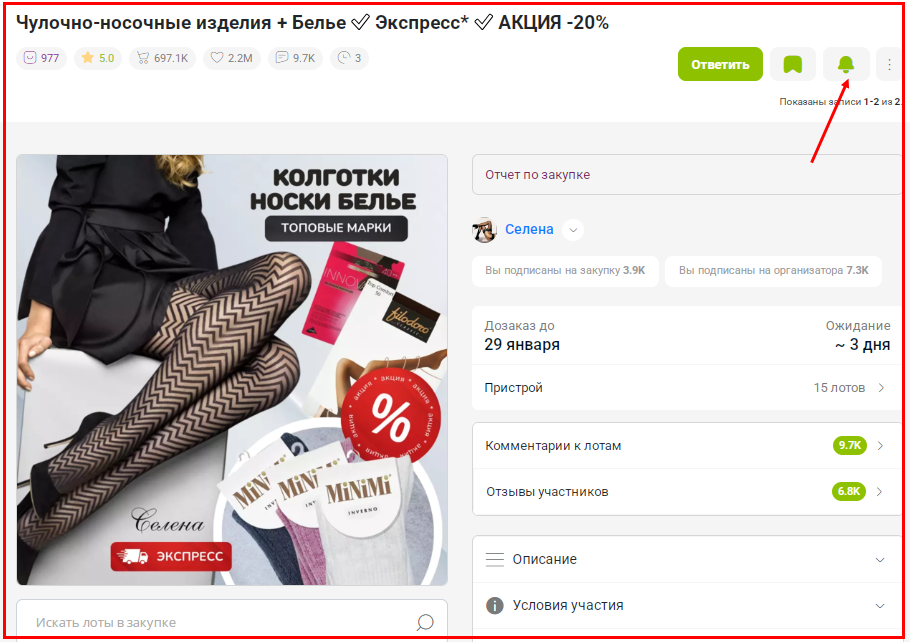Screen dimensions: 910x642
Task: Toggle subscription Вы подписаны на организатора
Action: coord(773,270)
